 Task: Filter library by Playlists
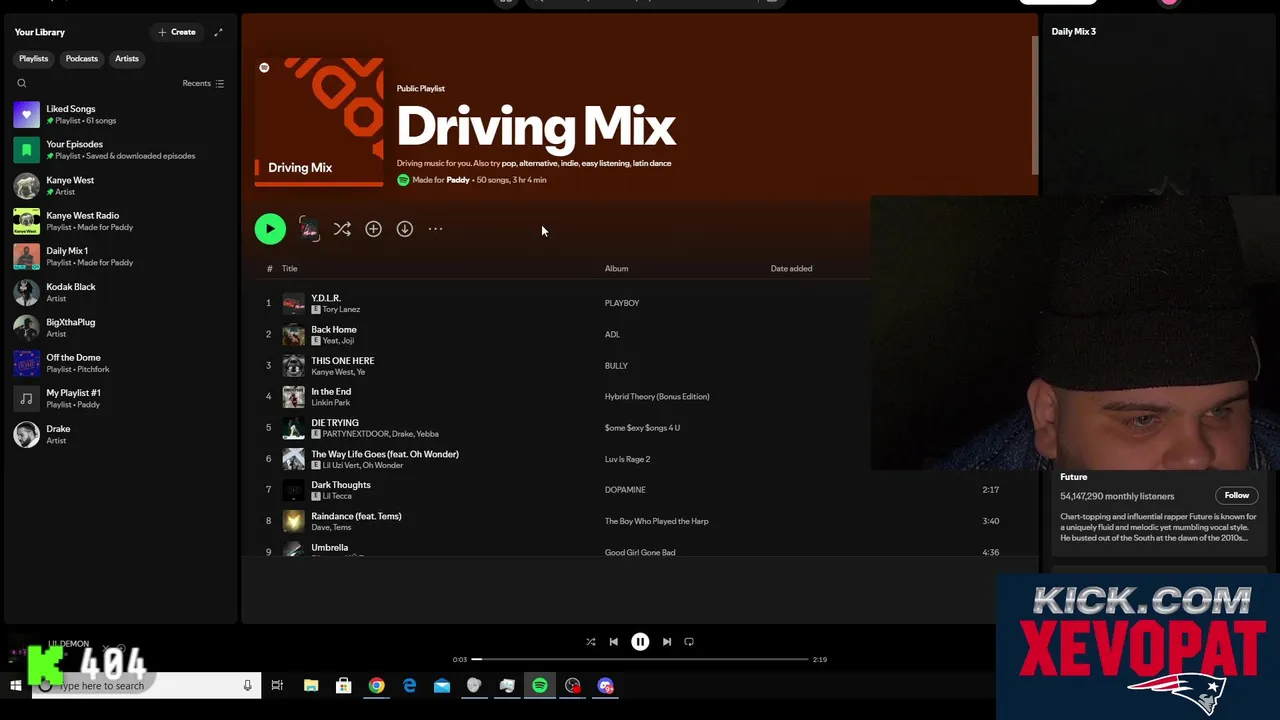pyautogui.click(x=33, y=59)
